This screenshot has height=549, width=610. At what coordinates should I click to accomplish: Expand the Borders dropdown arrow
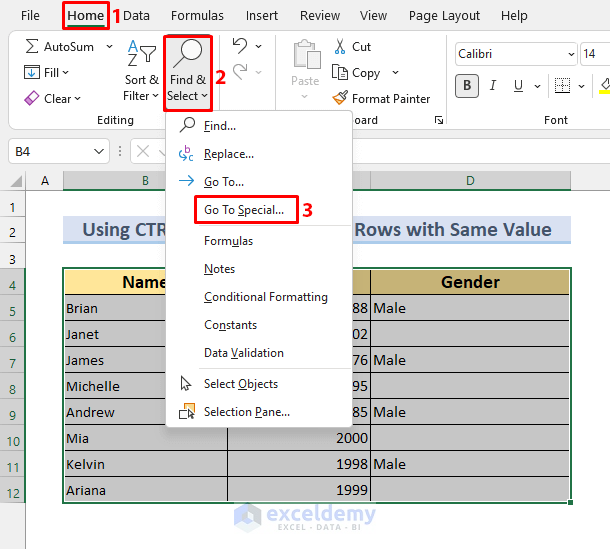pyautogui.click(x=582, y=86)
